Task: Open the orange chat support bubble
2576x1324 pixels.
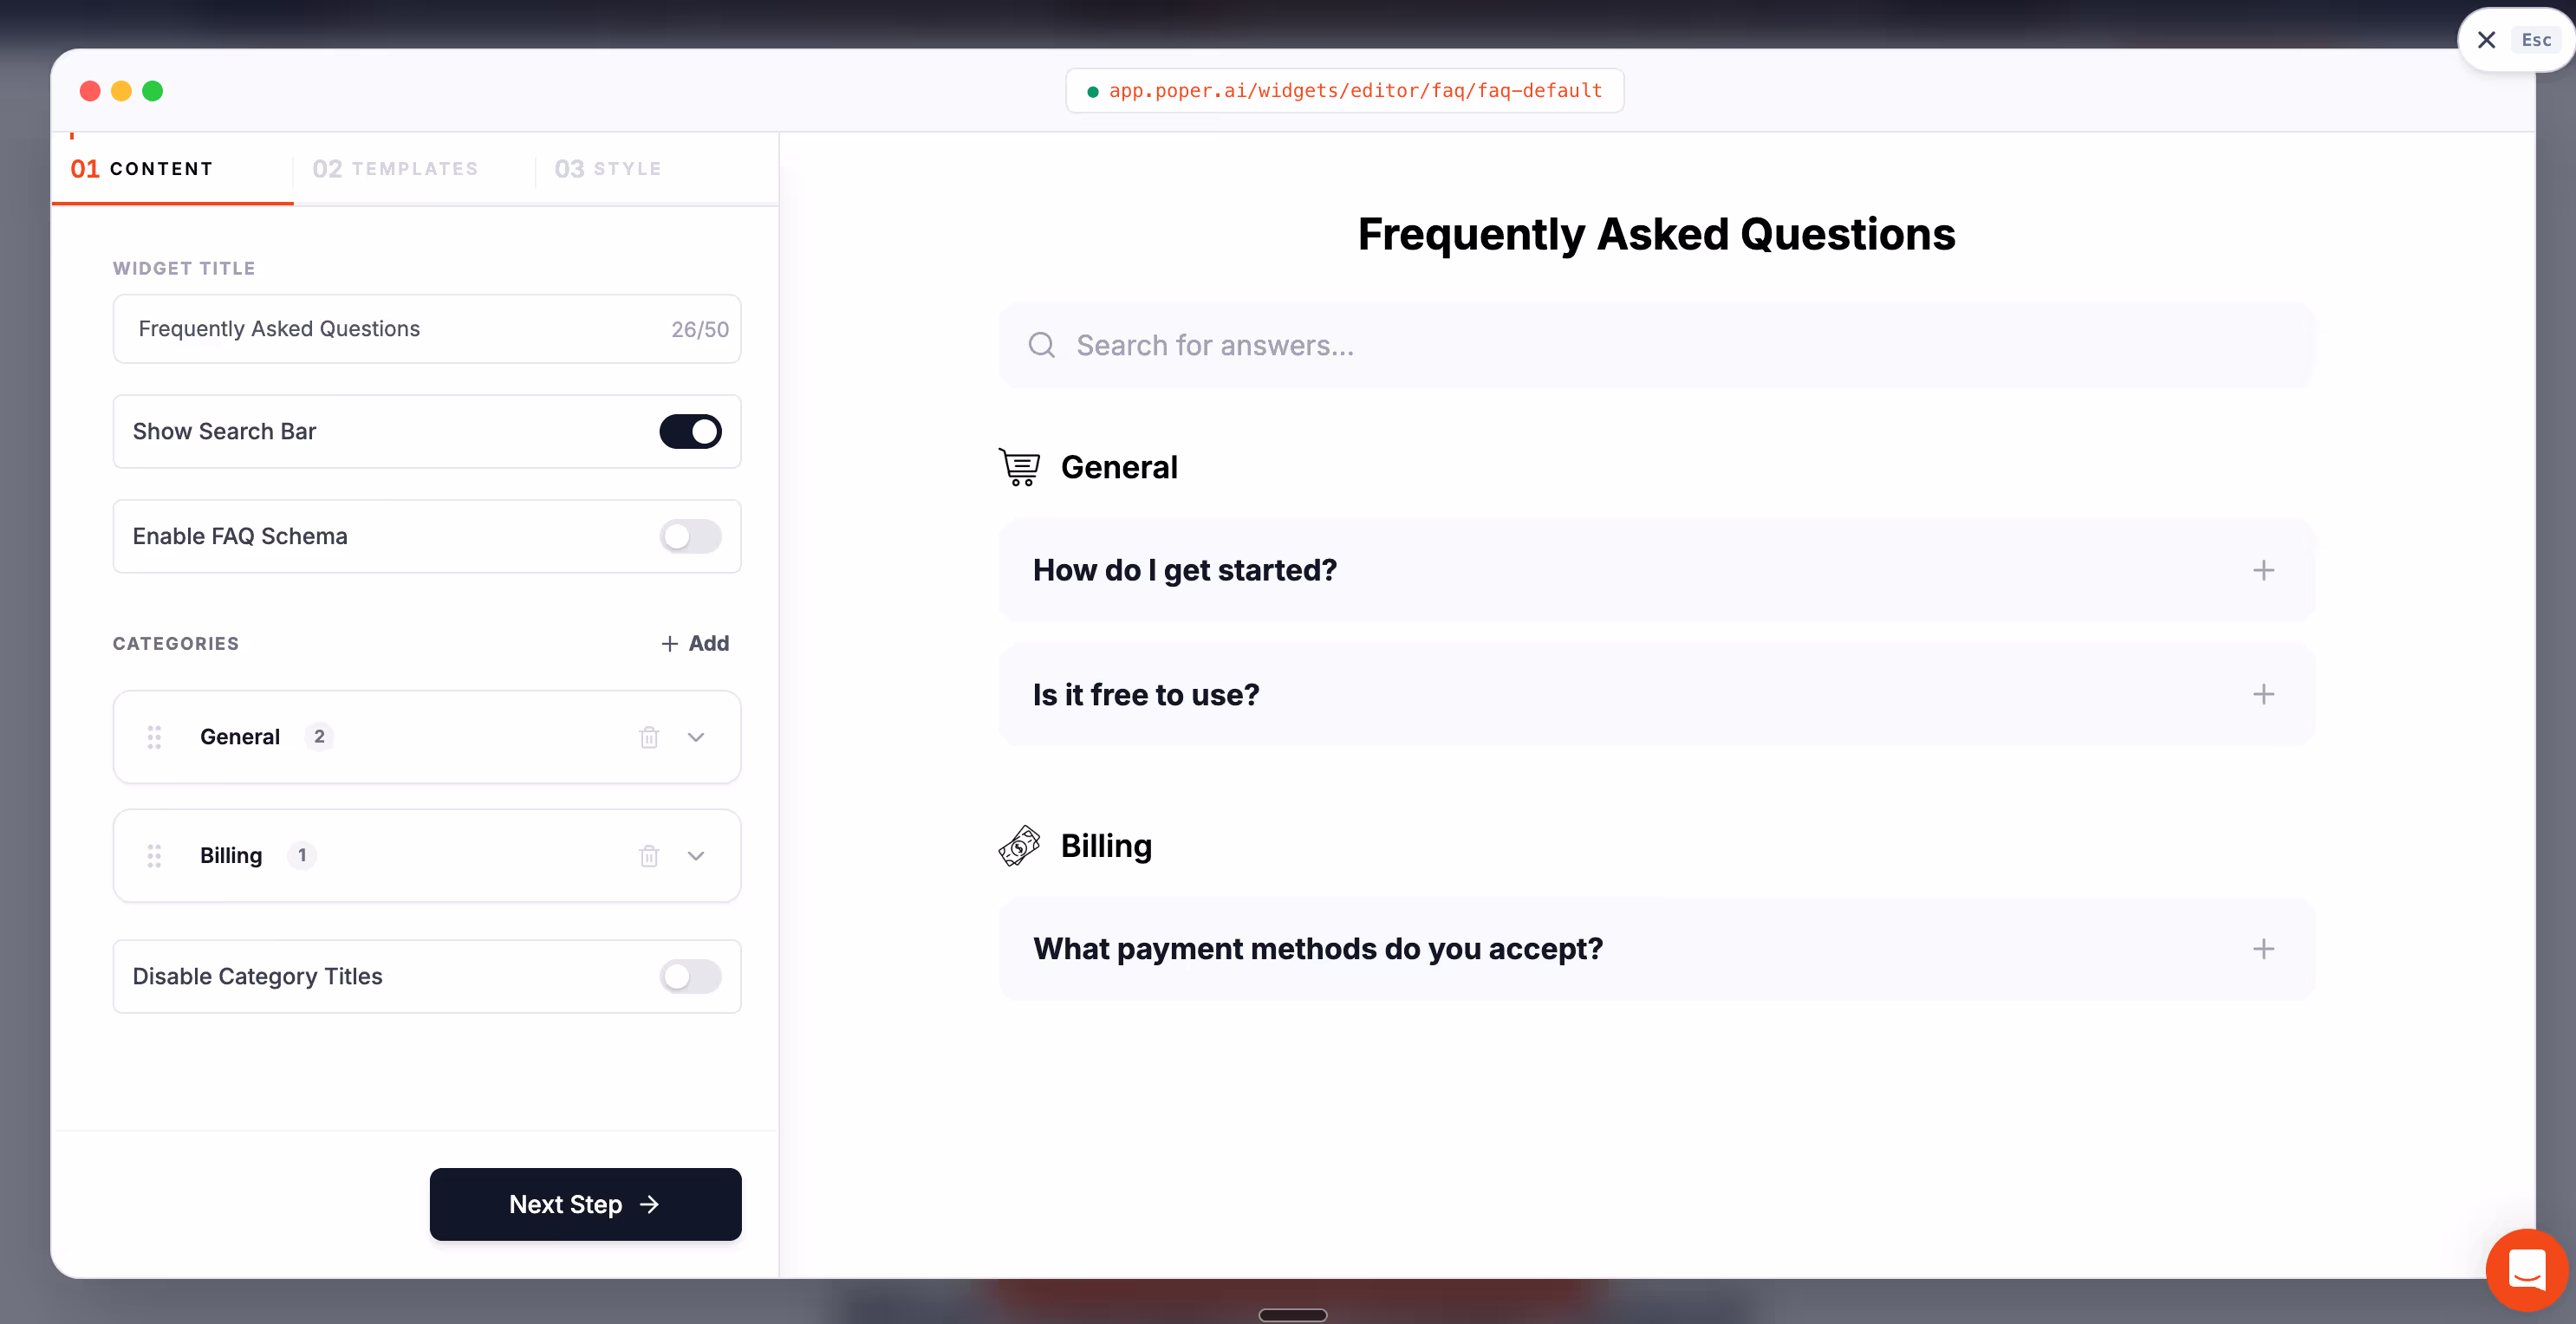Action: click(x=2527, y=1270)
